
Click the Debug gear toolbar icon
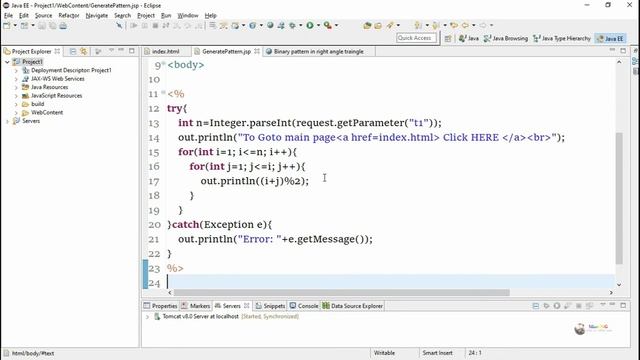point(292,25)
